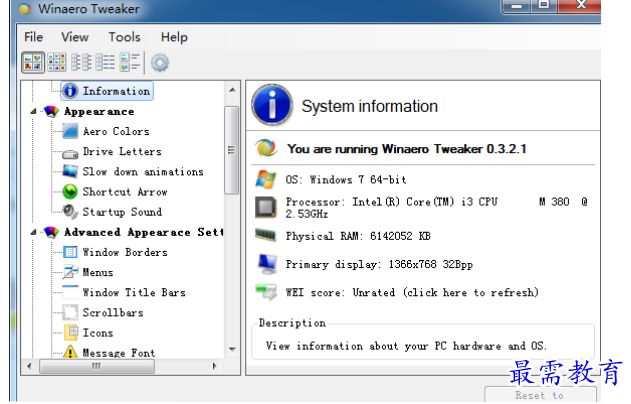Open Slow down animations setting

coord(142,171)
